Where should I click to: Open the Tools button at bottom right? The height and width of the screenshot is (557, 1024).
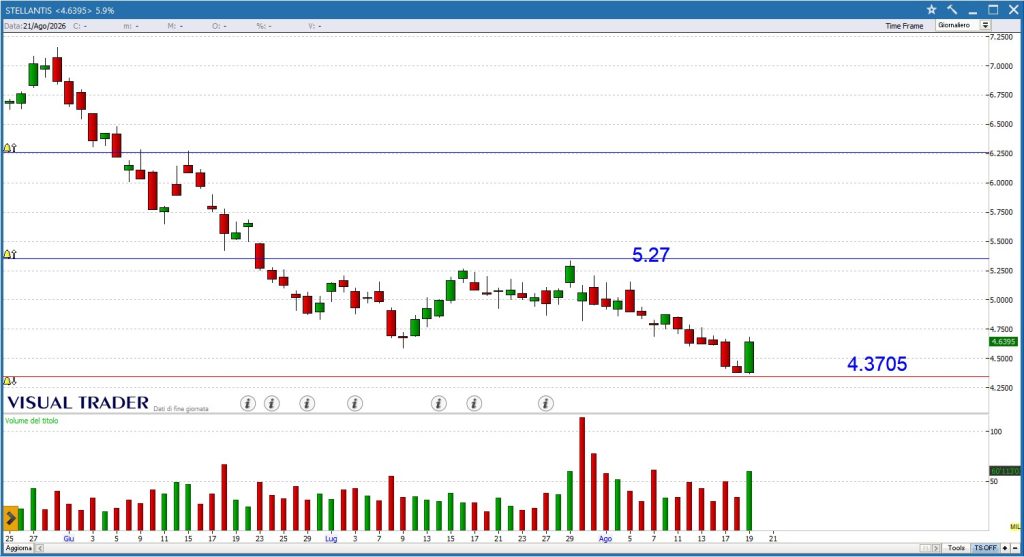(x=956, y=548)
